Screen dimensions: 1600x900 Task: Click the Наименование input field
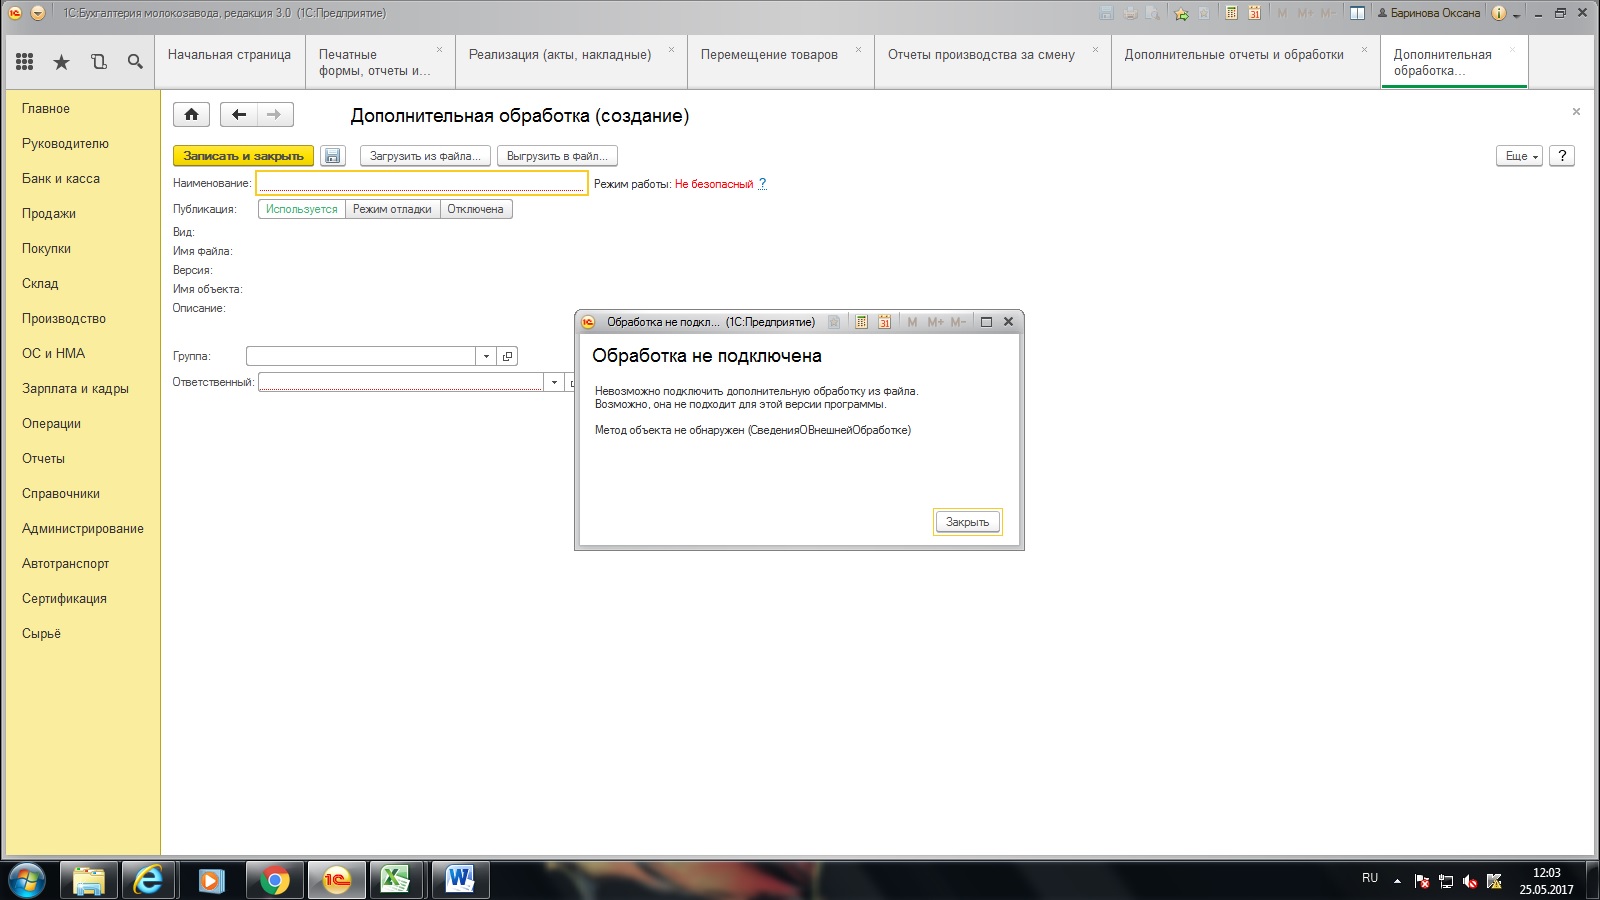(x=421, y=183)
